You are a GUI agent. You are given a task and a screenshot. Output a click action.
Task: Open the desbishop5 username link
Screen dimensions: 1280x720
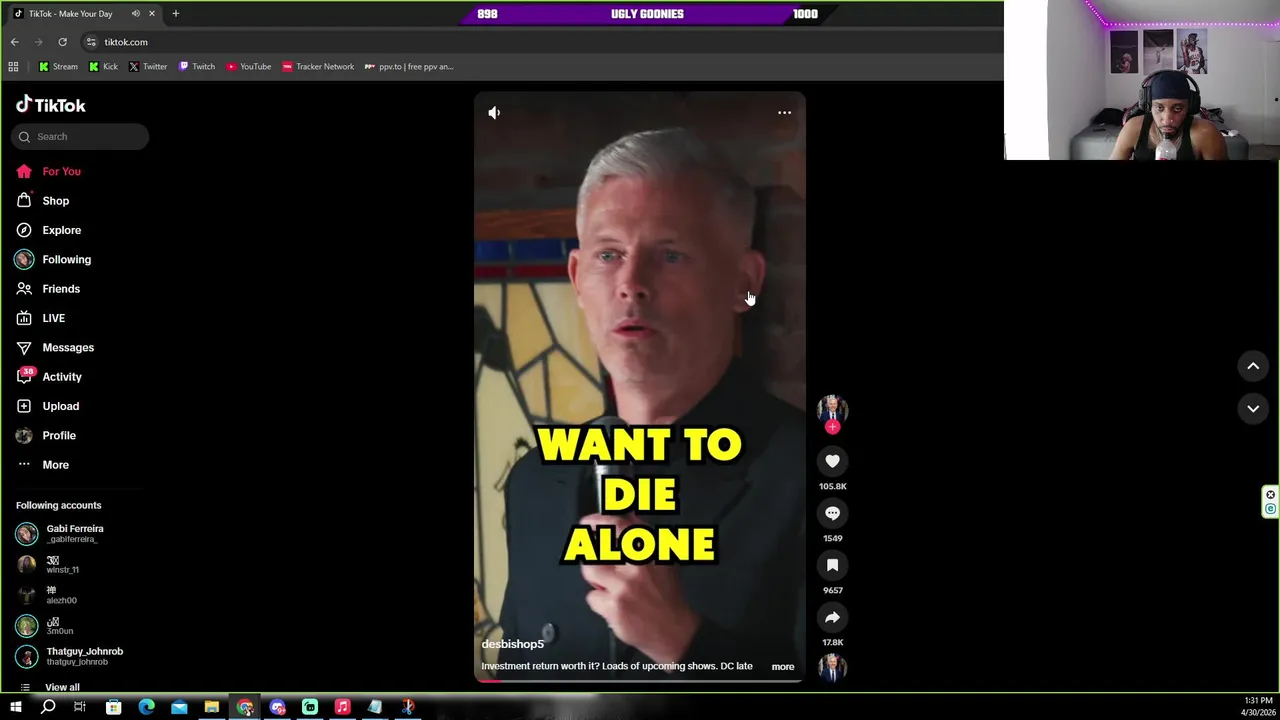512,644
